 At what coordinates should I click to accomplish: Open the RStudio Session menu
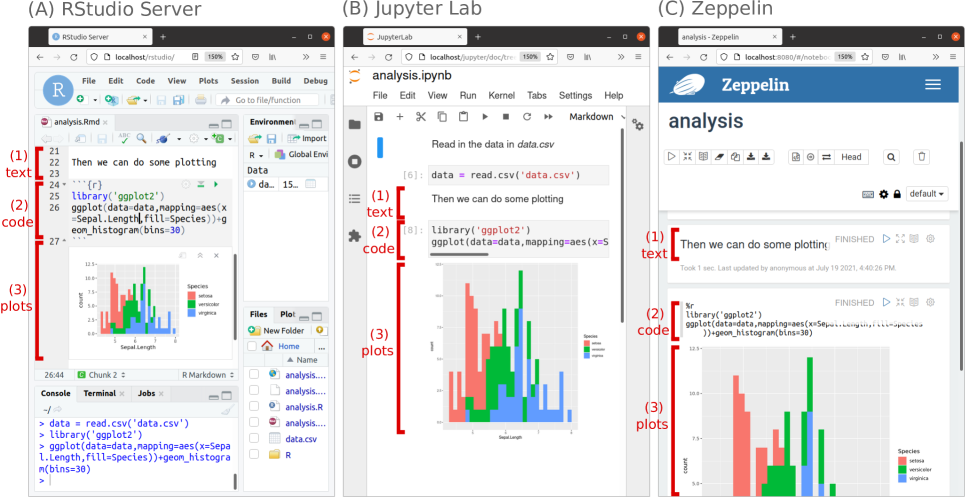(x=245, y=81)
